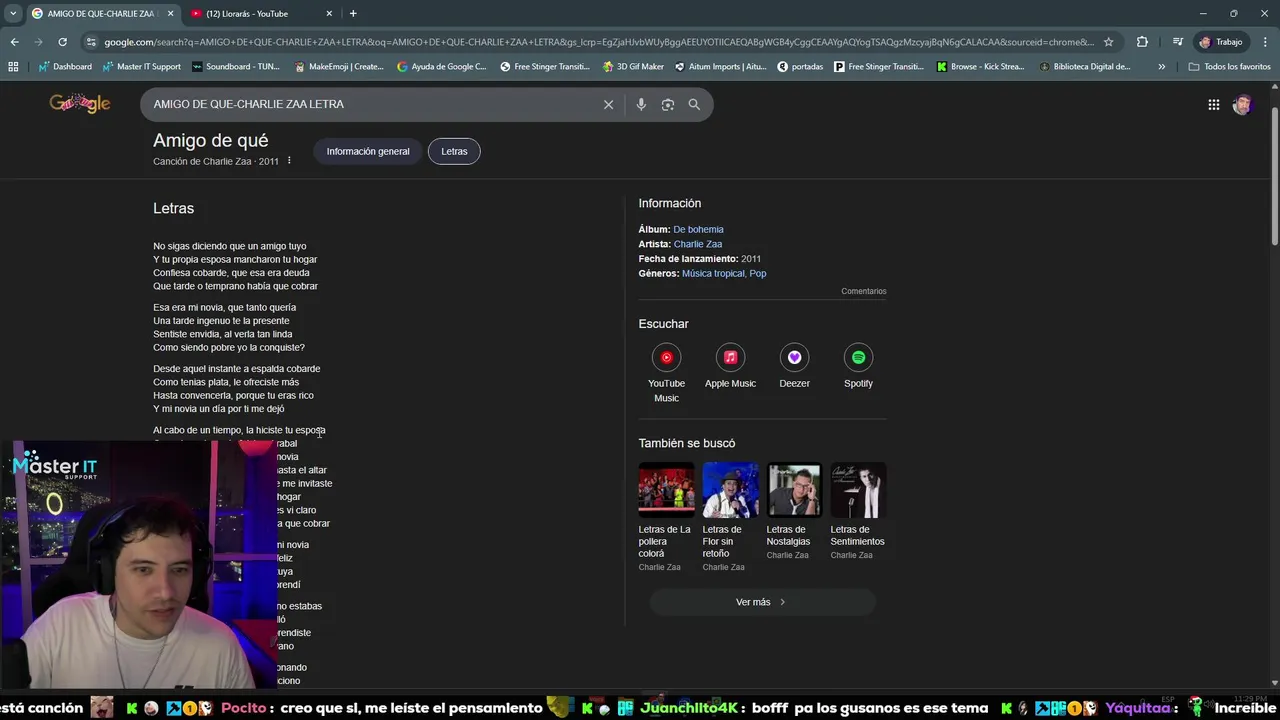Click the lyric line 'Confiesa cobarde, que esa era deuda'
The height and width of the screenshot is (720, 1280).
coord(231,273)
